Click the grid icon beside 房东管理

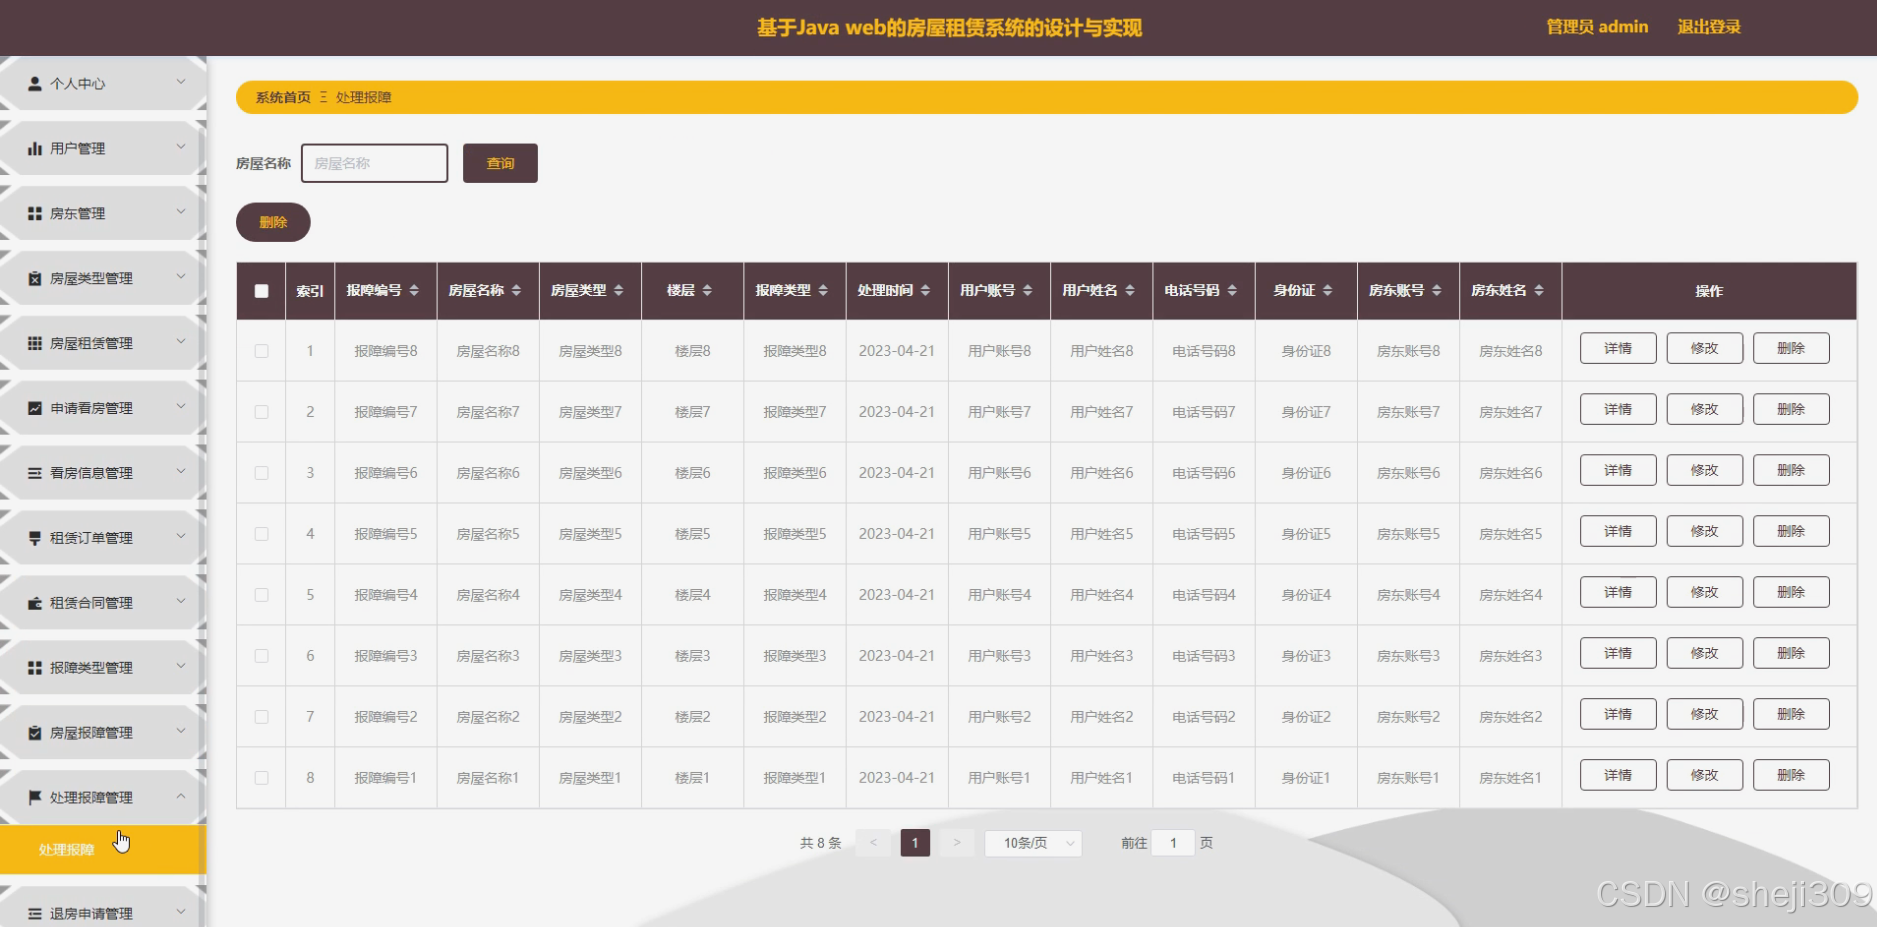pos(33,212)
